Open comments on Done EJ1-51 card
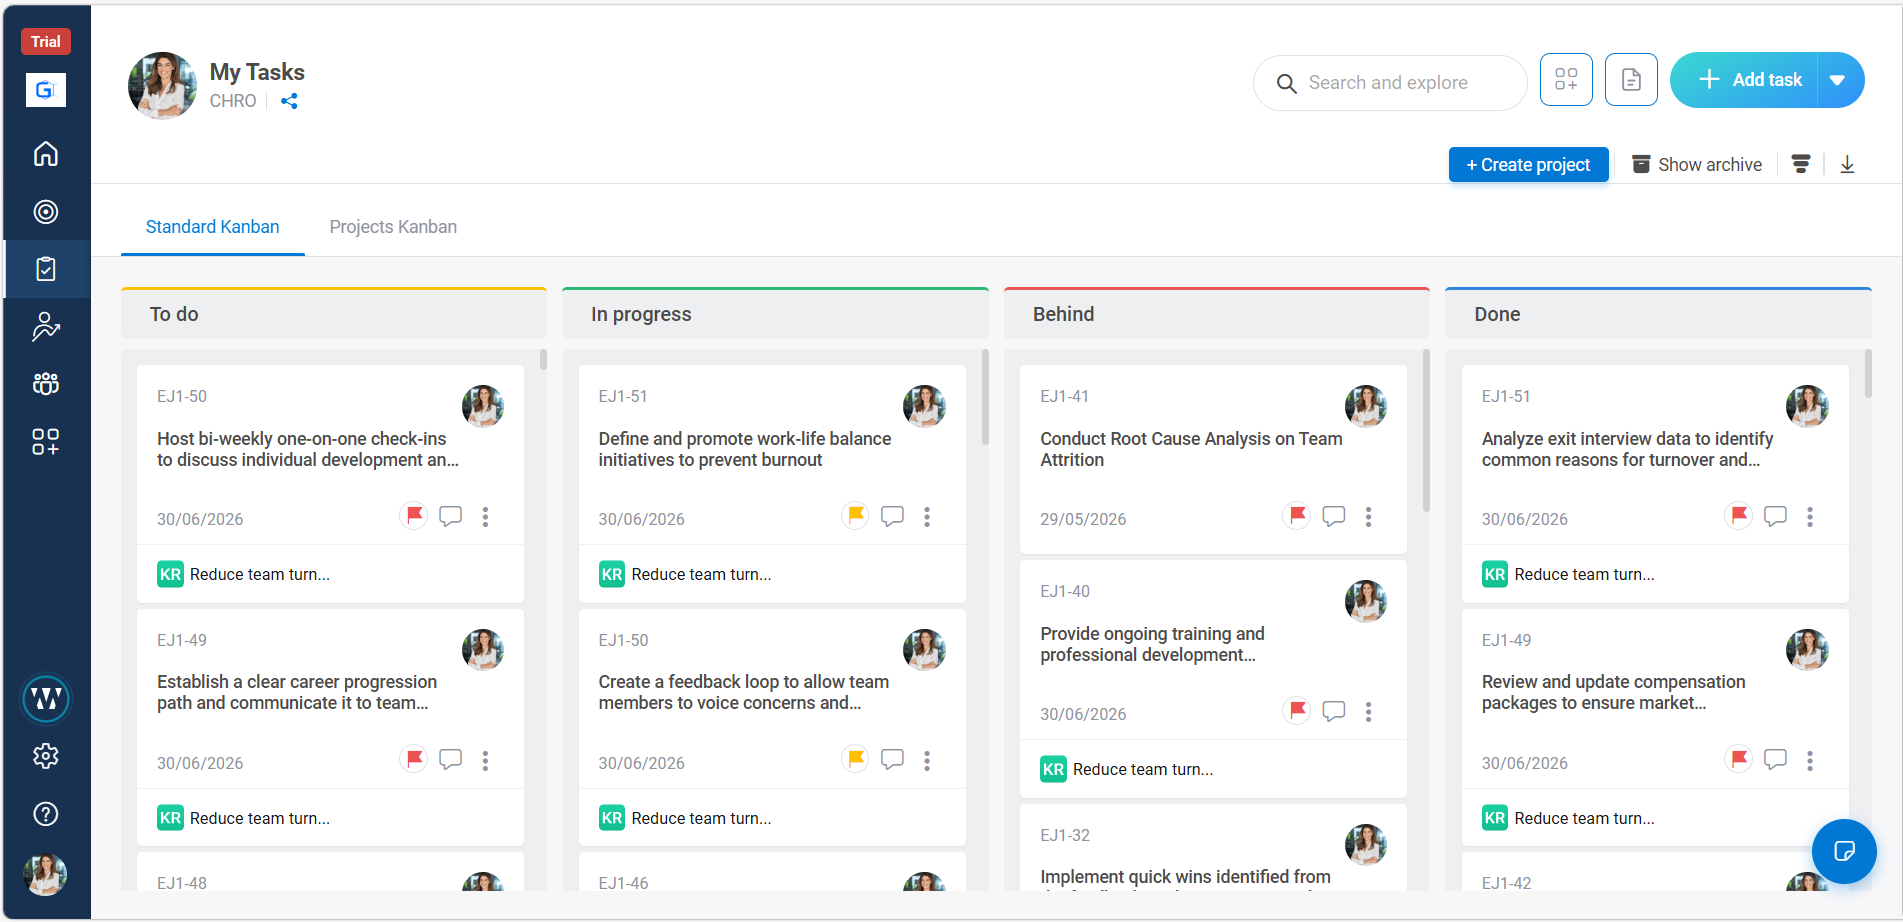This screenshot has width=1903, height=922. pos(1775,516)
